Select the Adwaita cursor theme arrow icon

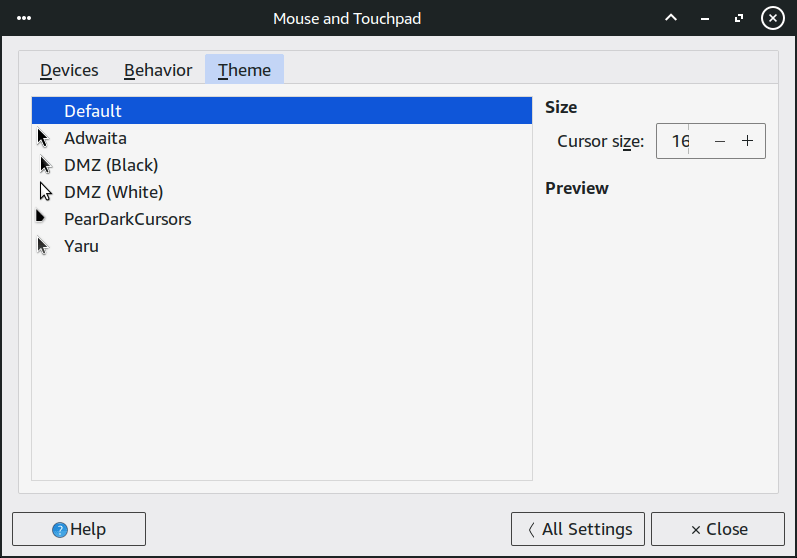coord(43,138)
